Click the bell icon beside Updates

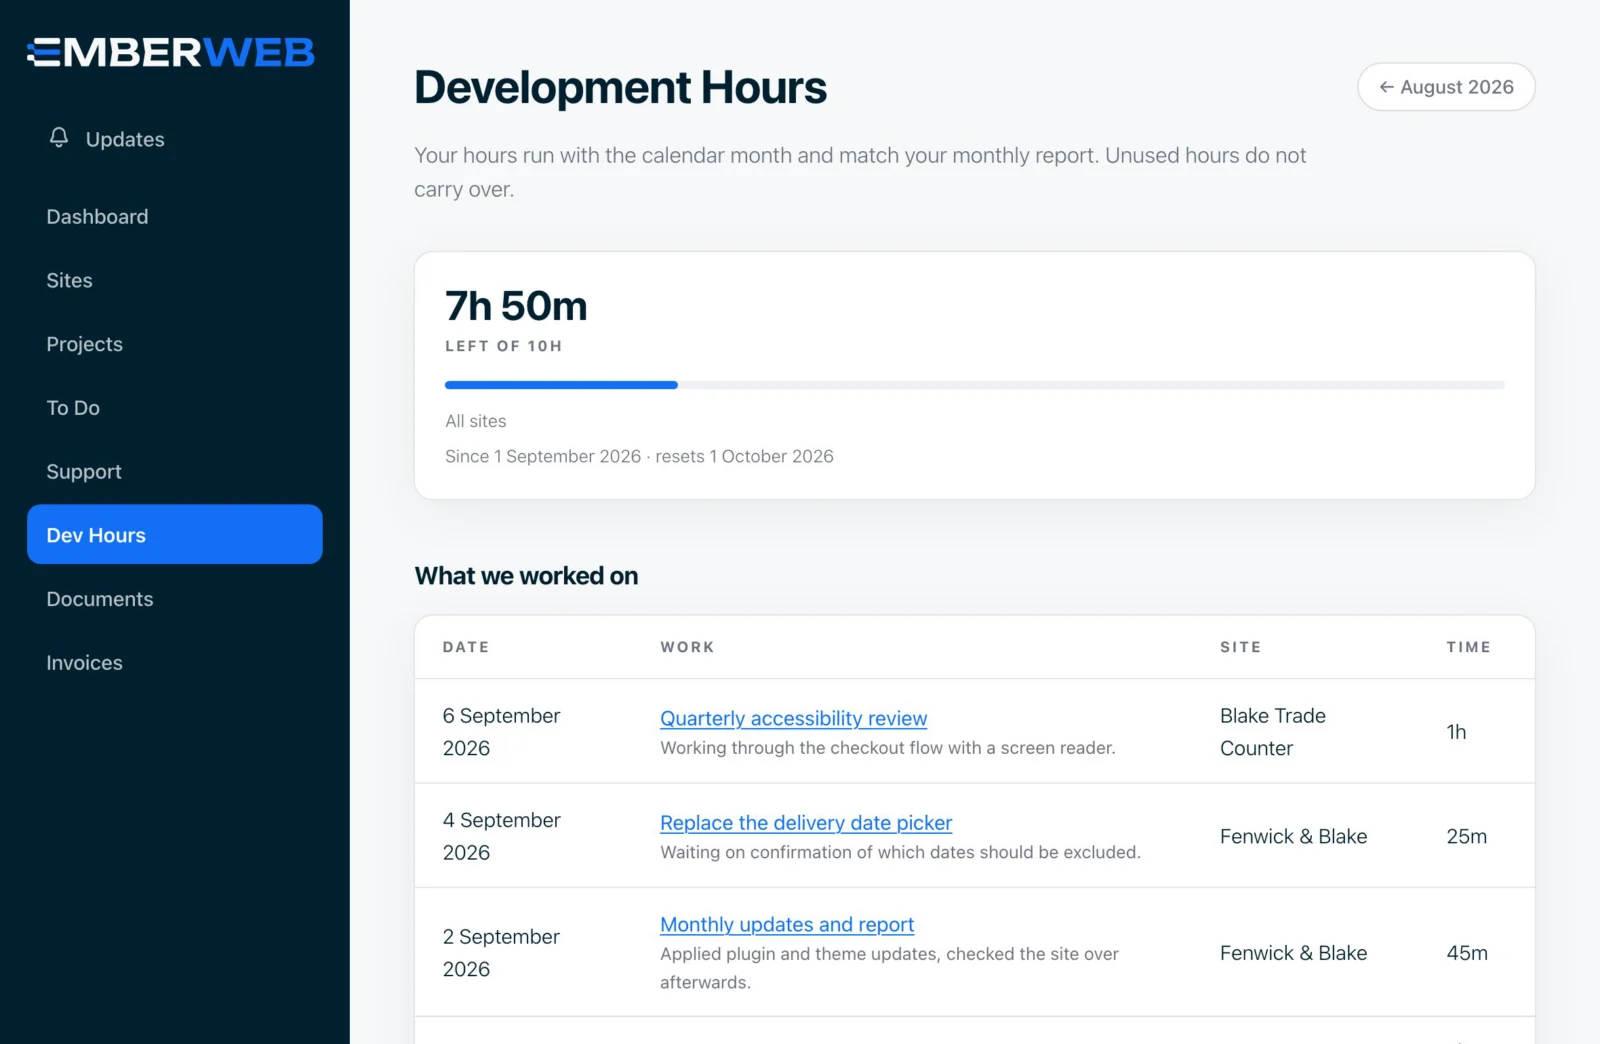click(59, 138)
